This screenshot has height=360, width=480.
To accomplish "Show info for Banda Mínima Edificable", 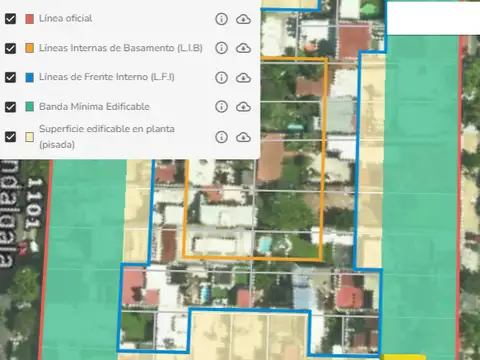I will point(221,107).
